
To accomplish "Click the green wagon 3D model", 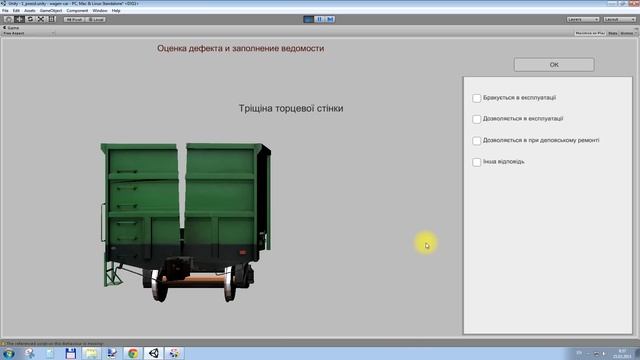I will click(186, 221).
